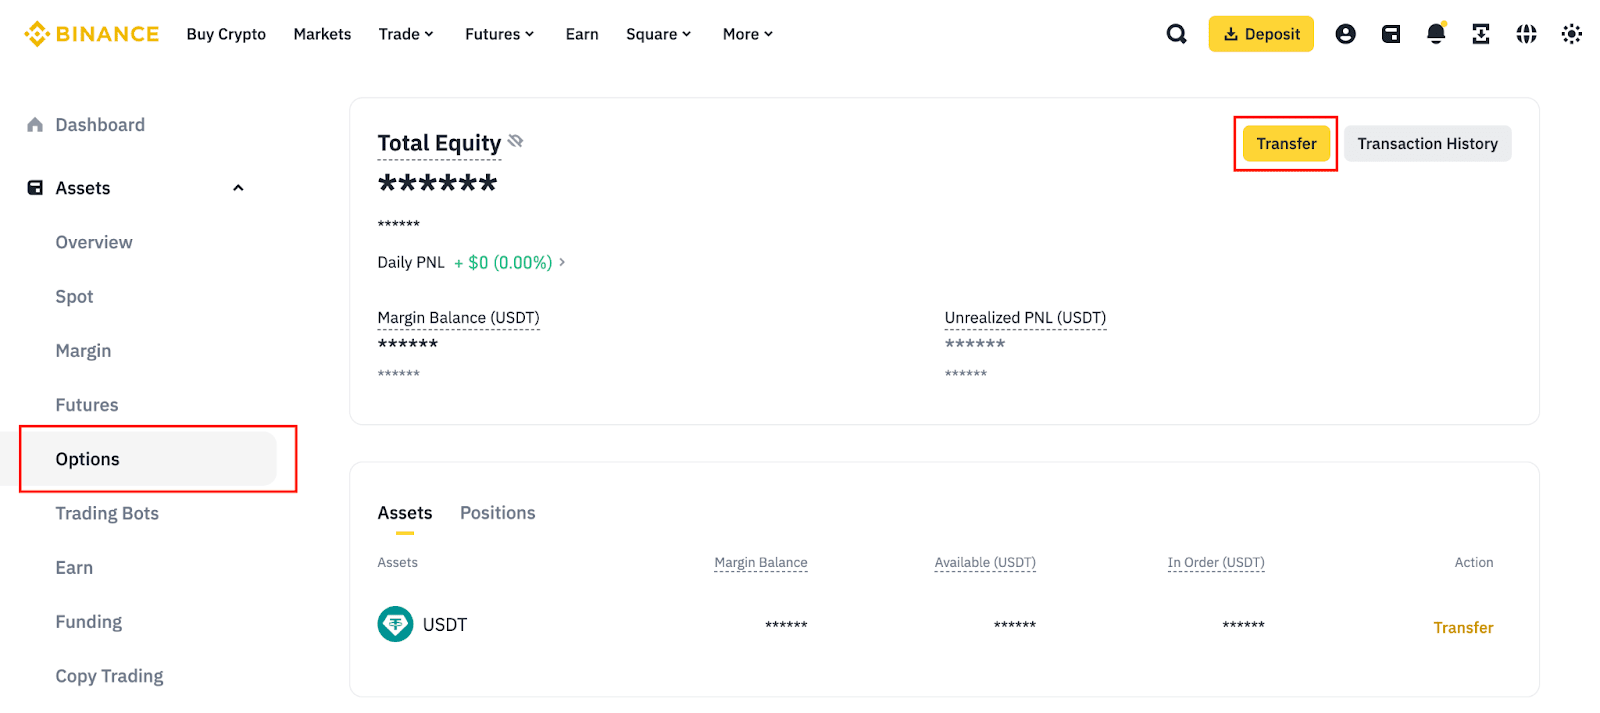Expand the Futures dropdown in header
Image resolution: width=1600 pixels, height=713 pixels.
499,34
